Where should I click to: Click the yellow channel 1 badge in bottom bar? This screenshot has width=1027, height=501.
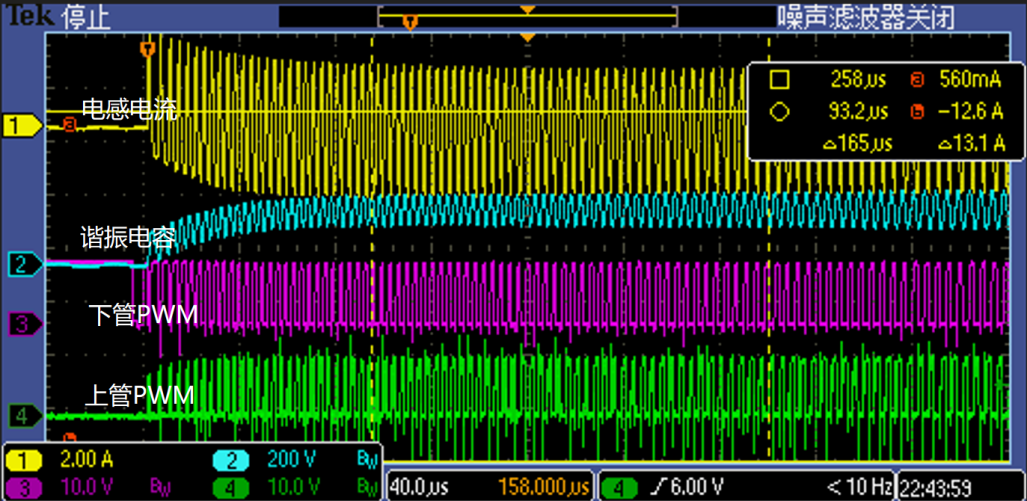pos(24,461)
